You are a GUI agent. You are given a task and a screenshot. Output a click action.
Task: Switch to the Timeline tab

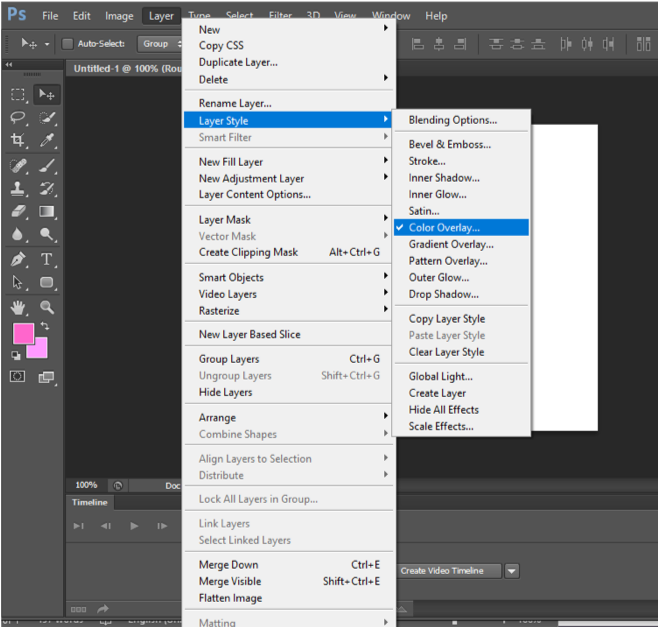pos(89,502)
